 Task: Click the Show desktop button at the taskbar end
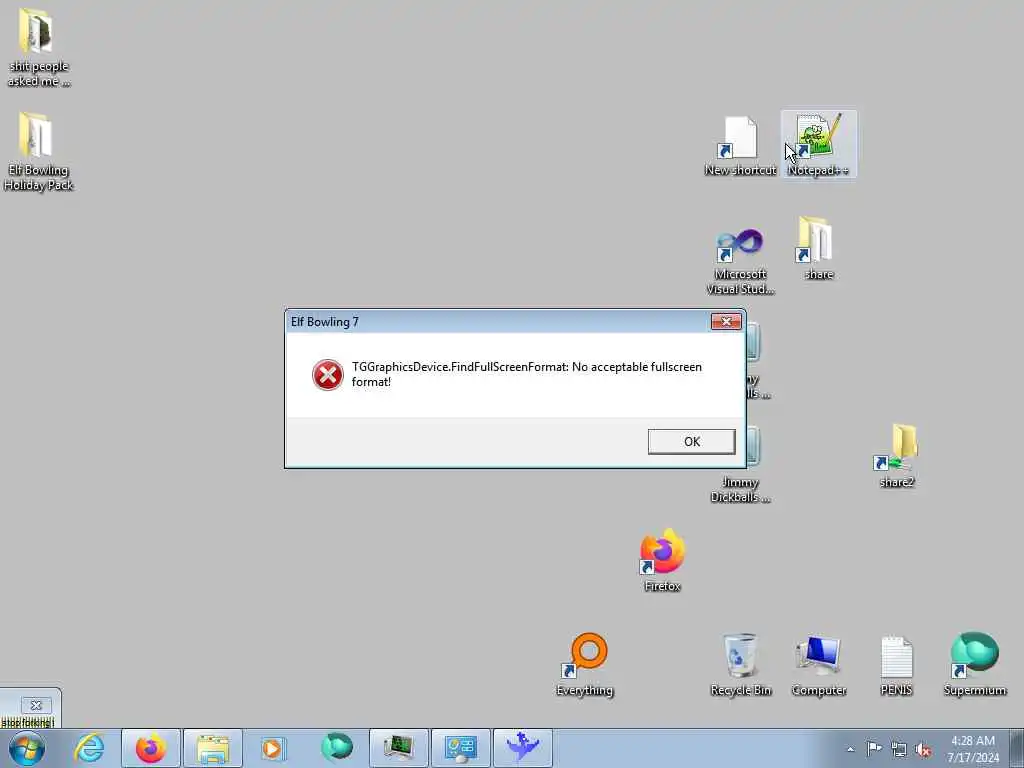pyautogui.click(x=1019, y=748)
